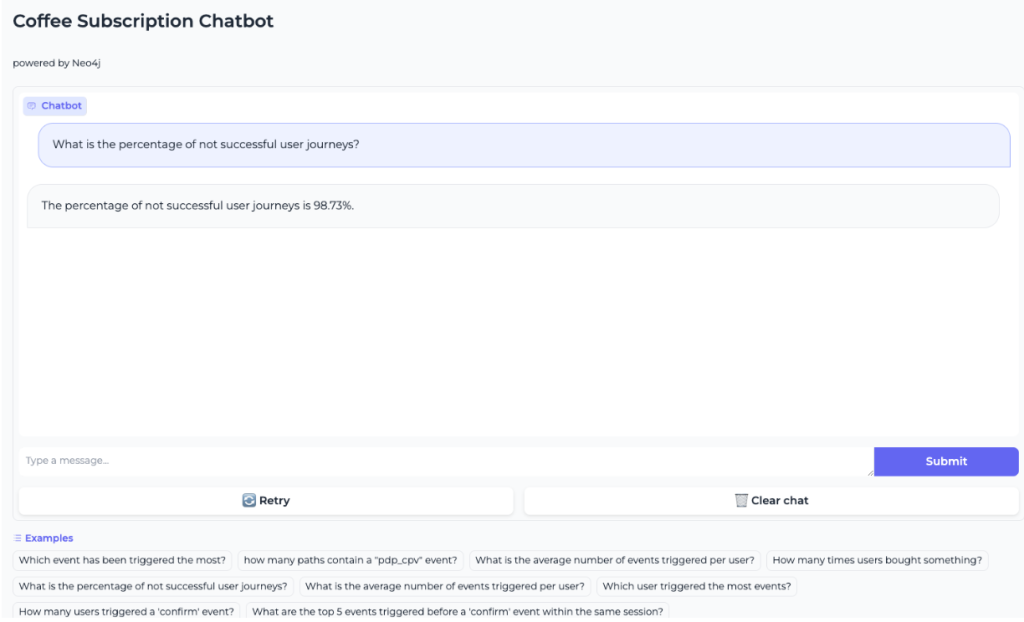Pick "How many times users bought something?" example
The width and height of the screenshot is (1024, 622).
[877, 560]
